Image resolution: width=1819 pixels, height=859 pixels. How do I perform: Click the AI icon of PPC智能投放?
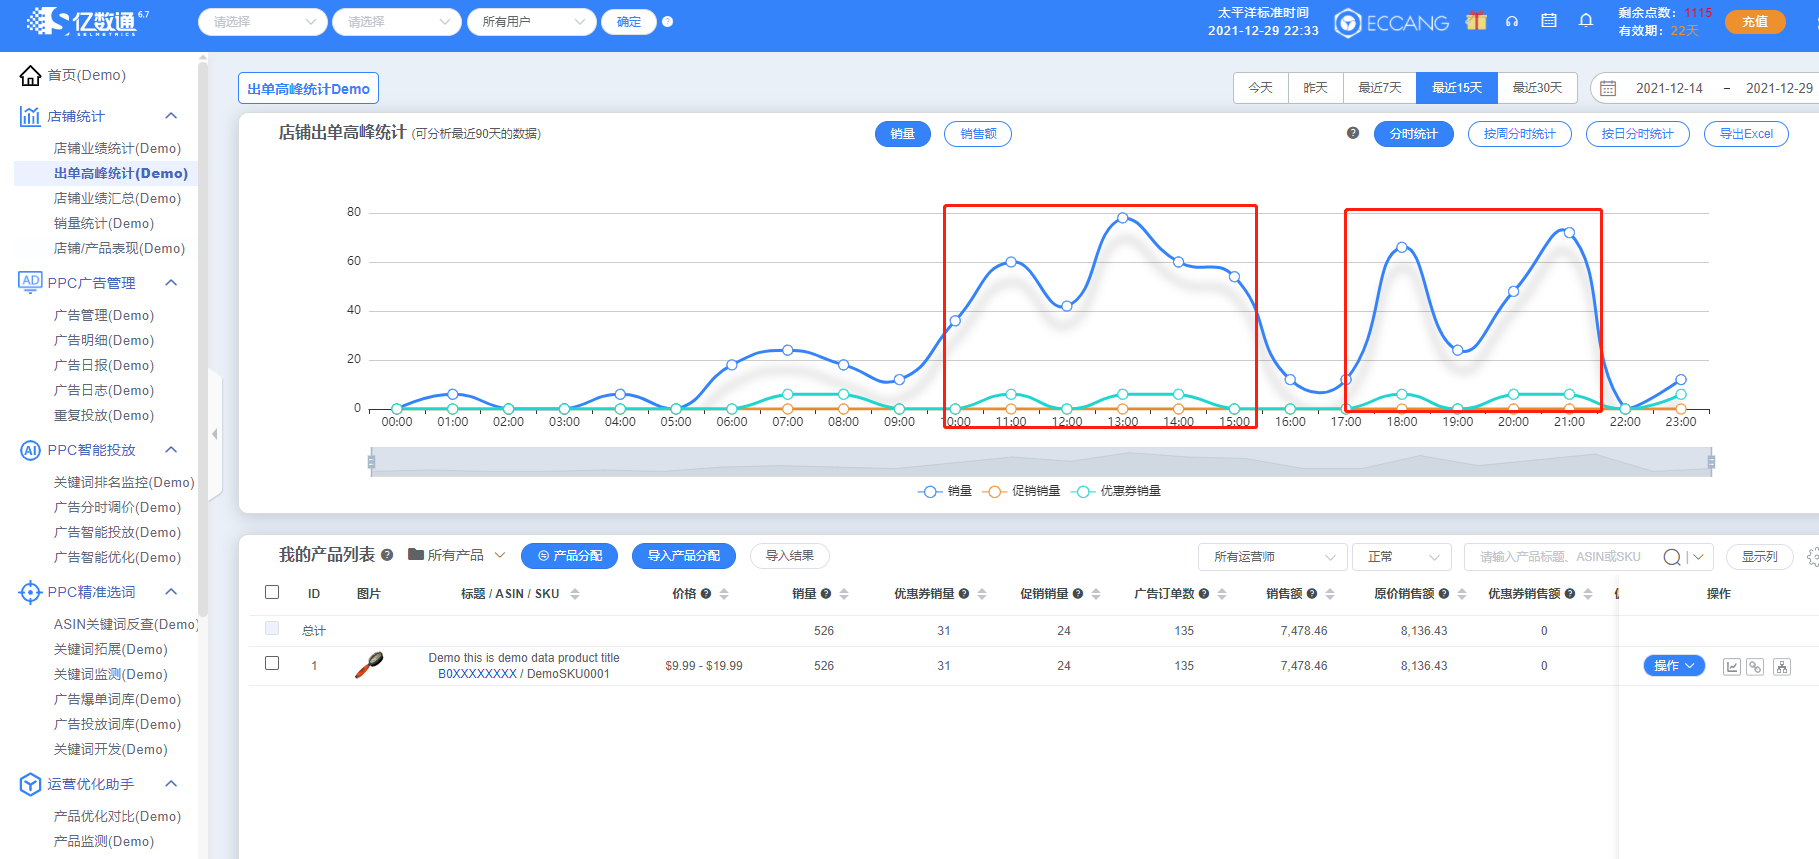(x=30, y=450)
